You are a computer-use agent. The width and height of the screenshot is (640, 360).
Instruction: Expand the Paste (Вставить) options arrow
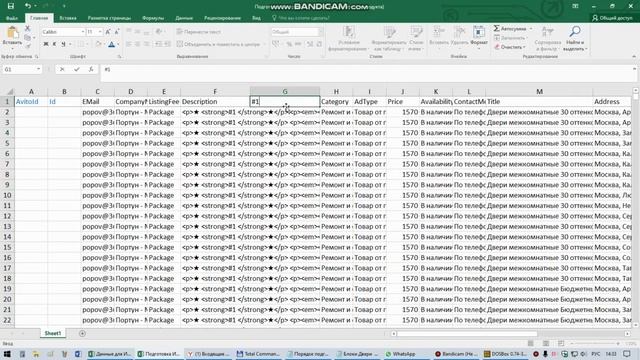click(12, 48)
